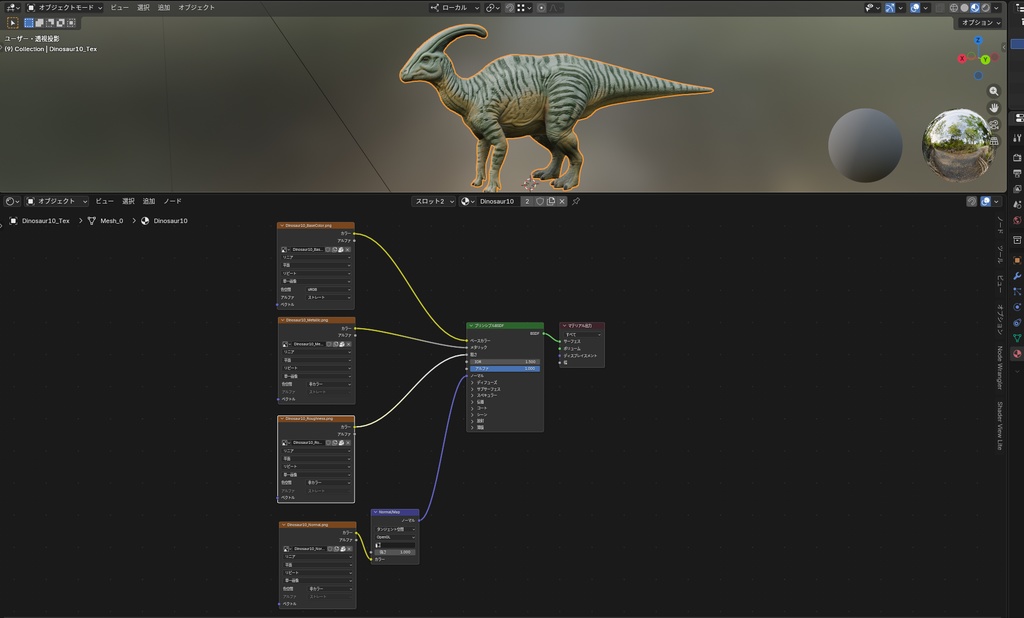
Task: Open the Material properties tab icon
Action: (1017, 353)
